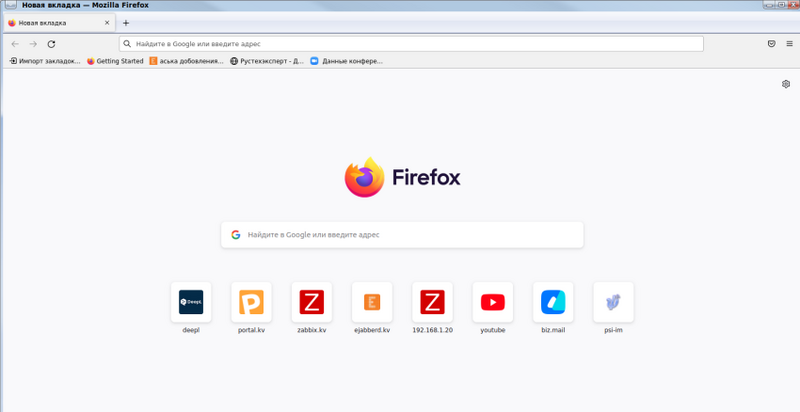The image size is (800, 412).
Task: Open new tab page personalization gear
Action: [x=786, y=84]
